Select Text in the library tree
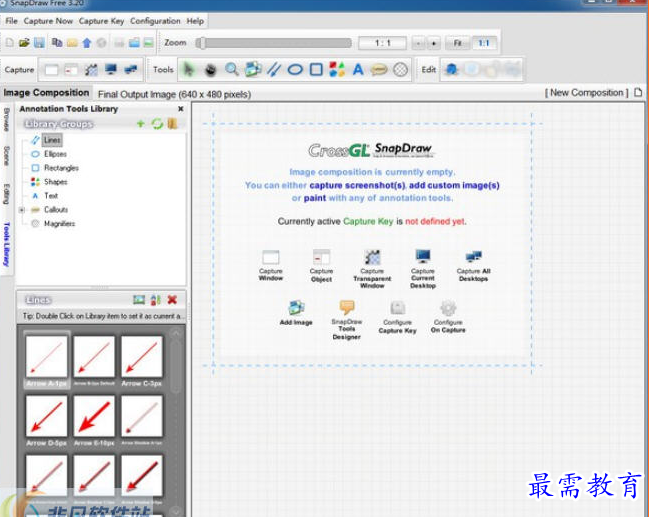The image size is (650, 517). click(51, 196)
